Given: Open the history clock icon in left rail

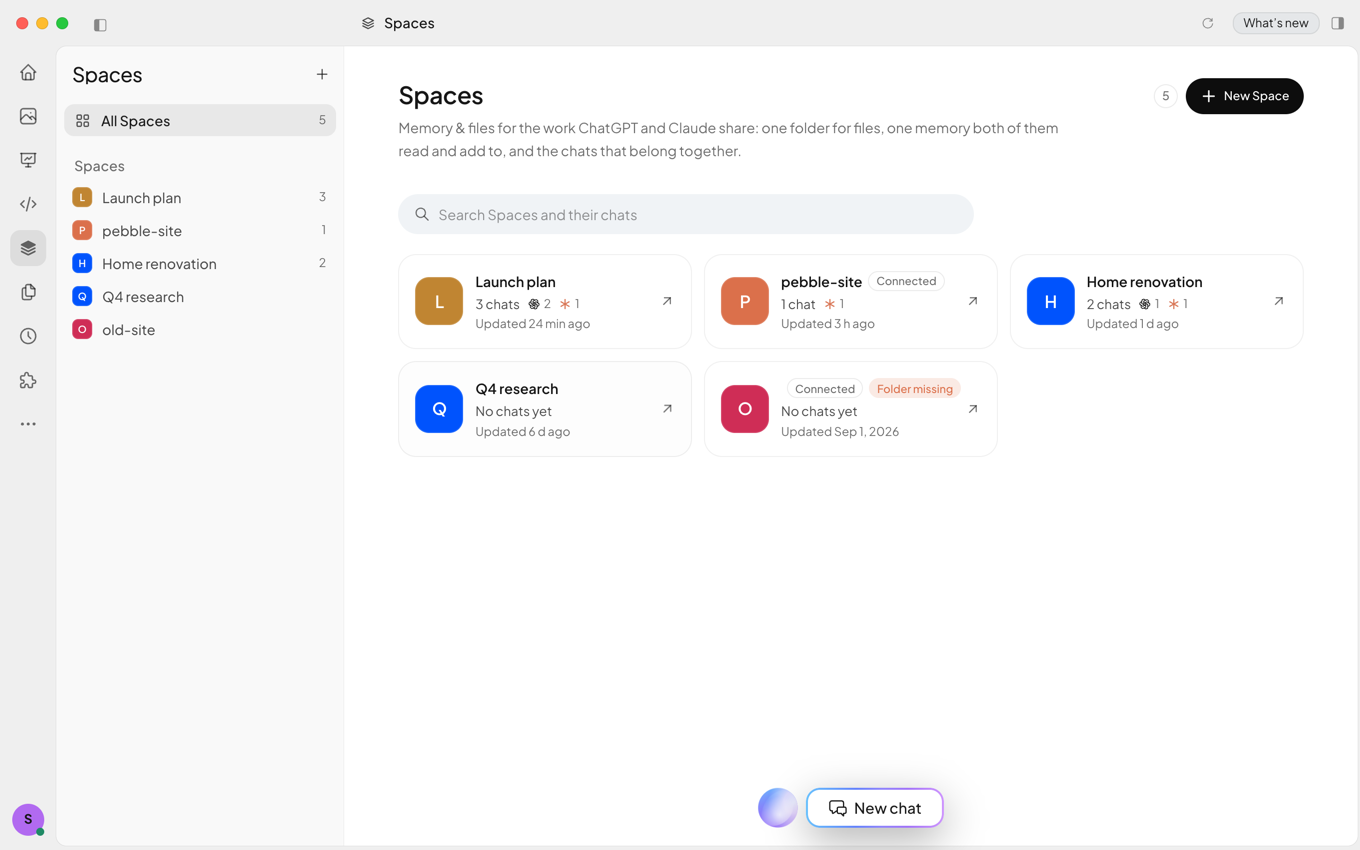Looking at the screenshot, I should click(x=28, y=336).
